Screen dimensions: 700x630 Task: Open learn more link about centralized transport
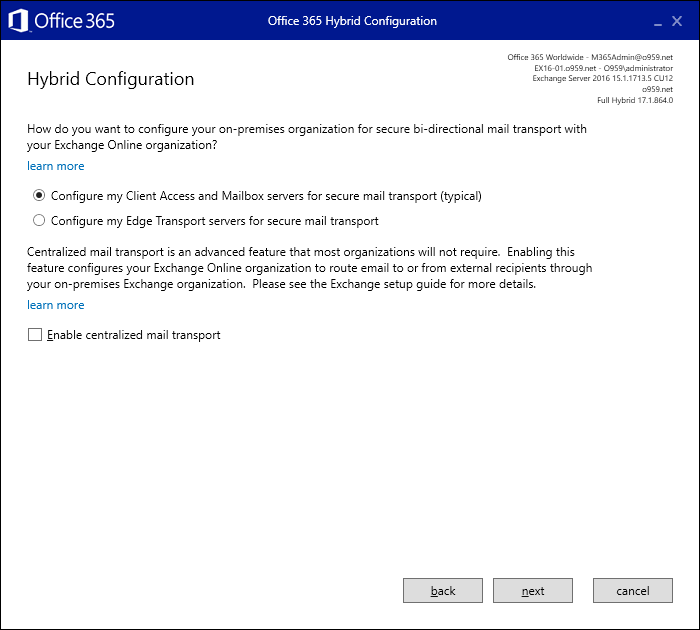click(55, 305)
